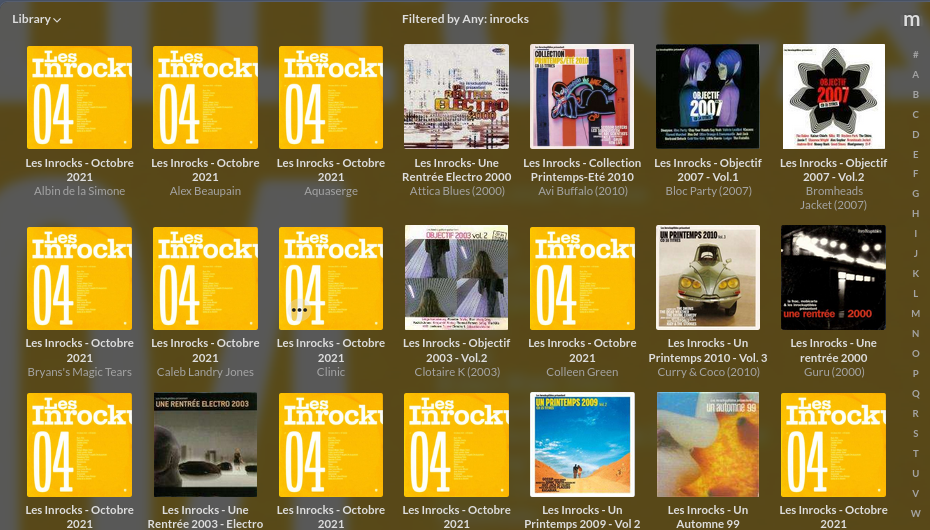Click artist name 'Albin de la Simone'
The height and width of the screenshot is (530, 930).
[x=79, y=191]
